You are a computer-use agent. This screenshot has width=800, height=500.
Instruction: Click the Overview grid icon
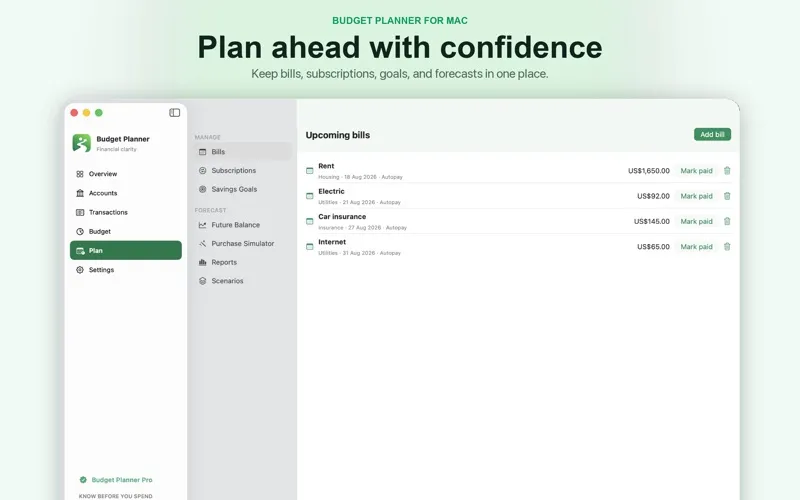click(80, 174)
